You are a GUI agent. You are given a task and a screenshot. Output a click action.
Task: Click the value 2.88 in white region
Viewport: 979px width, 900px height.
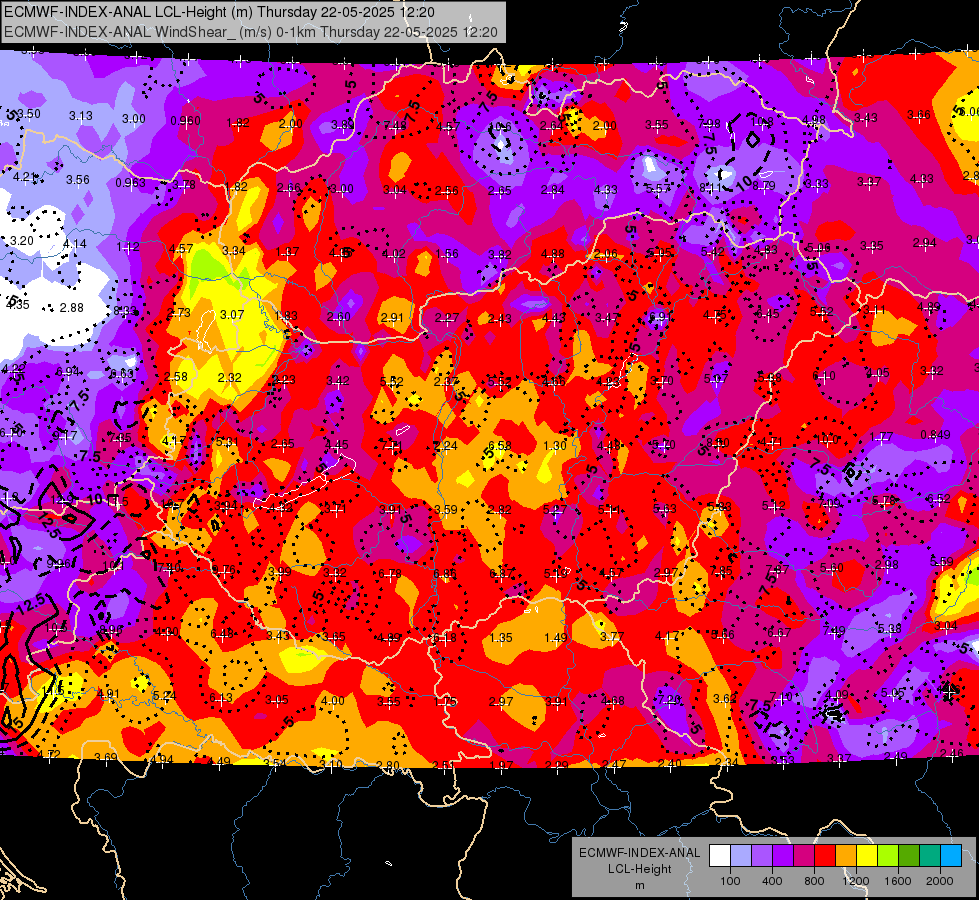[x=72, y=307]
